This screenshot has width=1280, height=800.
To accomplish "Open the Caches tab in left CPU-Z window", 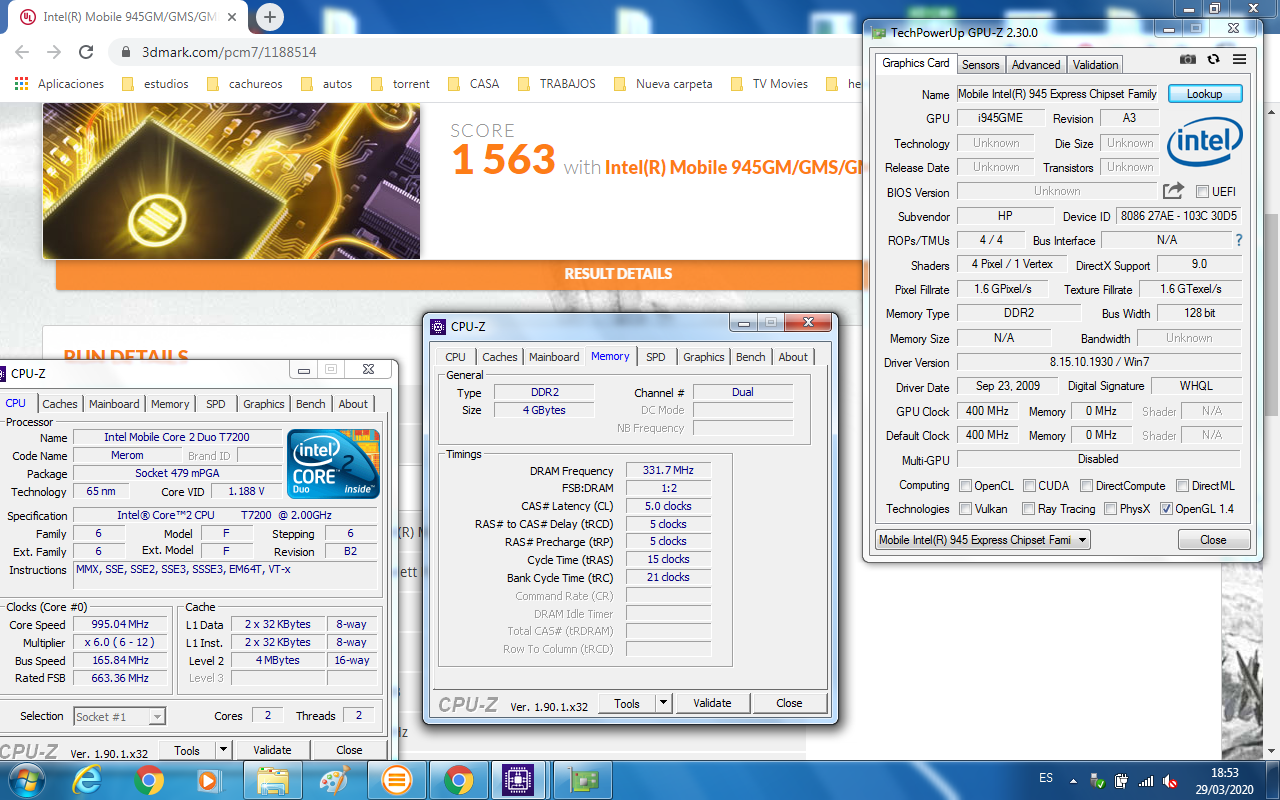I will [x=60, y=404].
